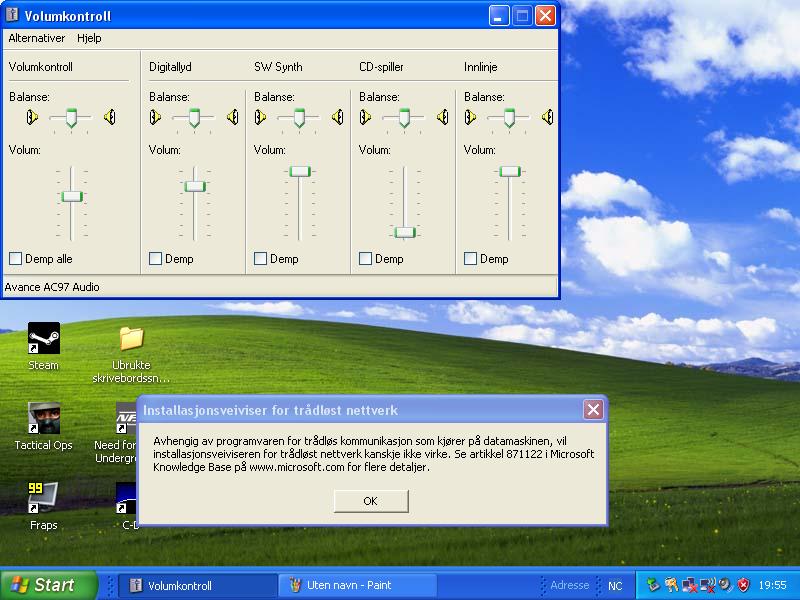Click left speaker icon under SW Synth balance

(260, 117)
